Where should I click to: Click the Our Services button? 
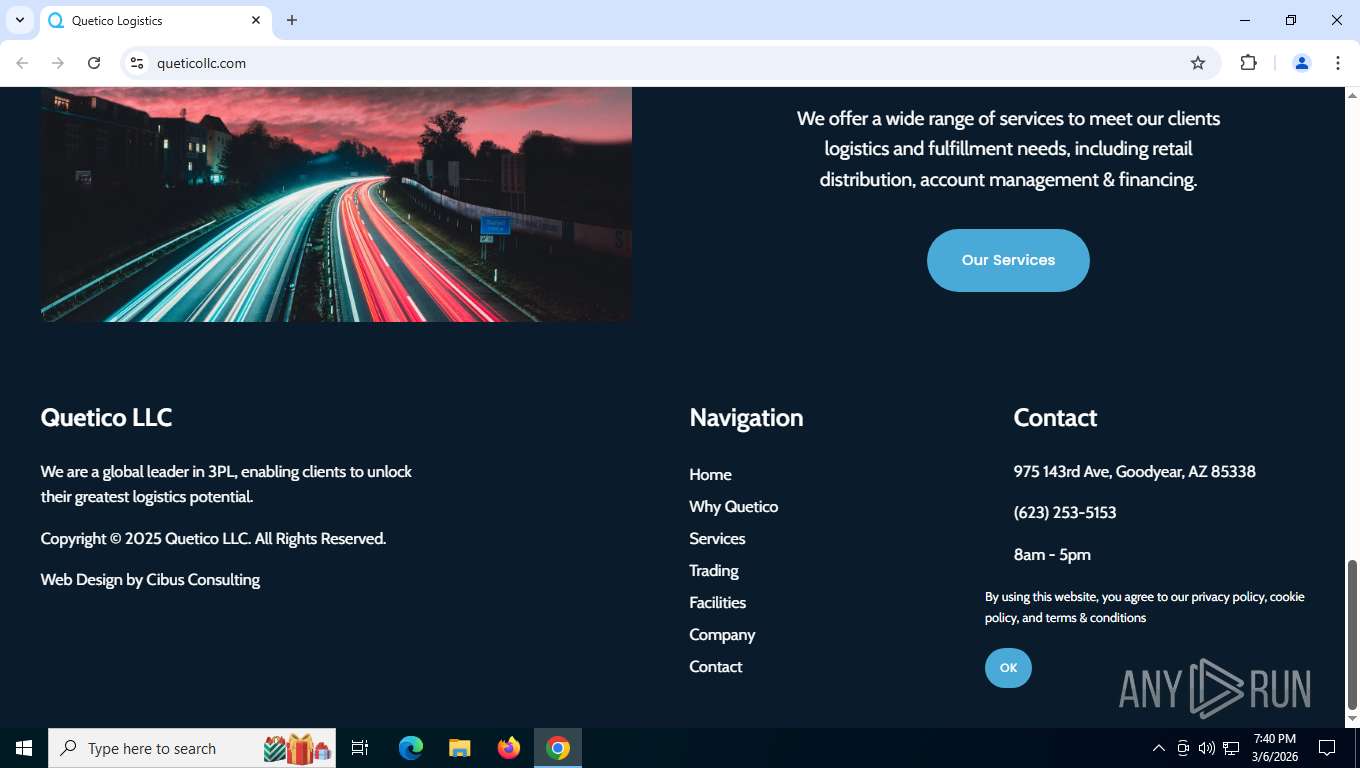click(x=1008, y=260)
